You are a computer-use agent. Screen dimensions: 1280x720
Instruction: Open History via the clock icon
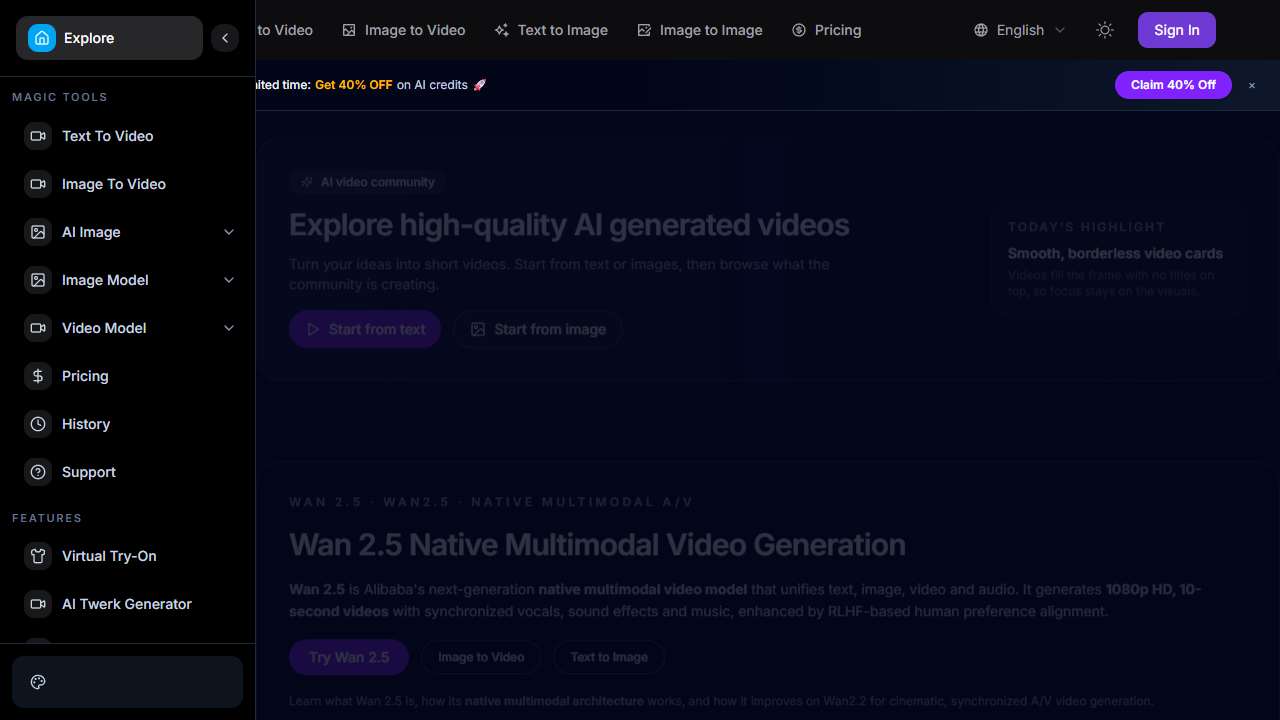[38, 424]
